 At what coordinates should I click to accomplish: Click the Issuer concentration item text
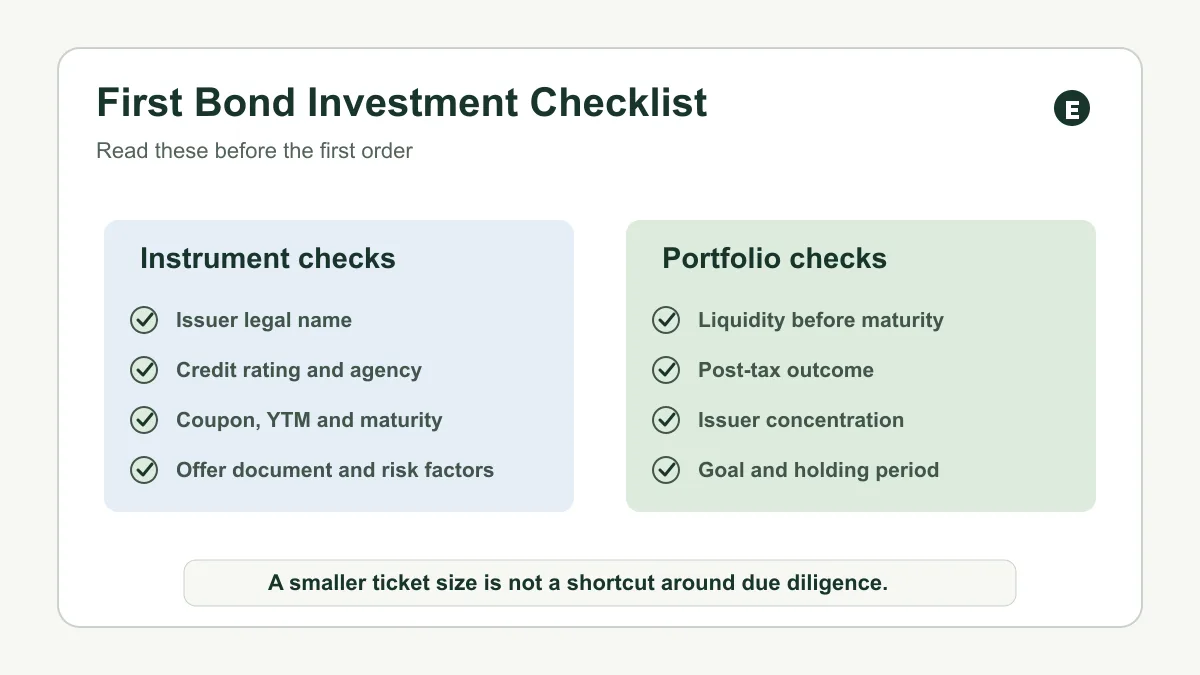pos(801,420)
